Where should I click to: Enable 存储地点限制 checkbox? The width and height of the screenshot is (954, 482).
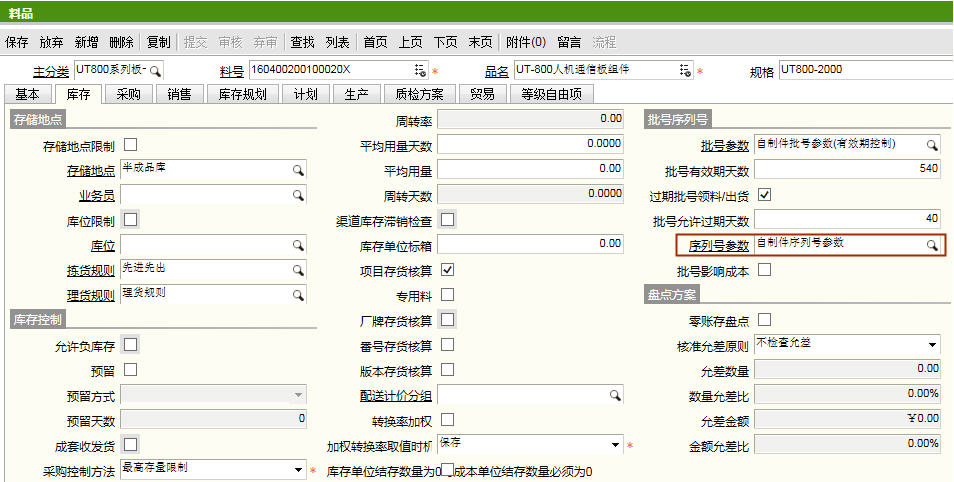[130, 145]
